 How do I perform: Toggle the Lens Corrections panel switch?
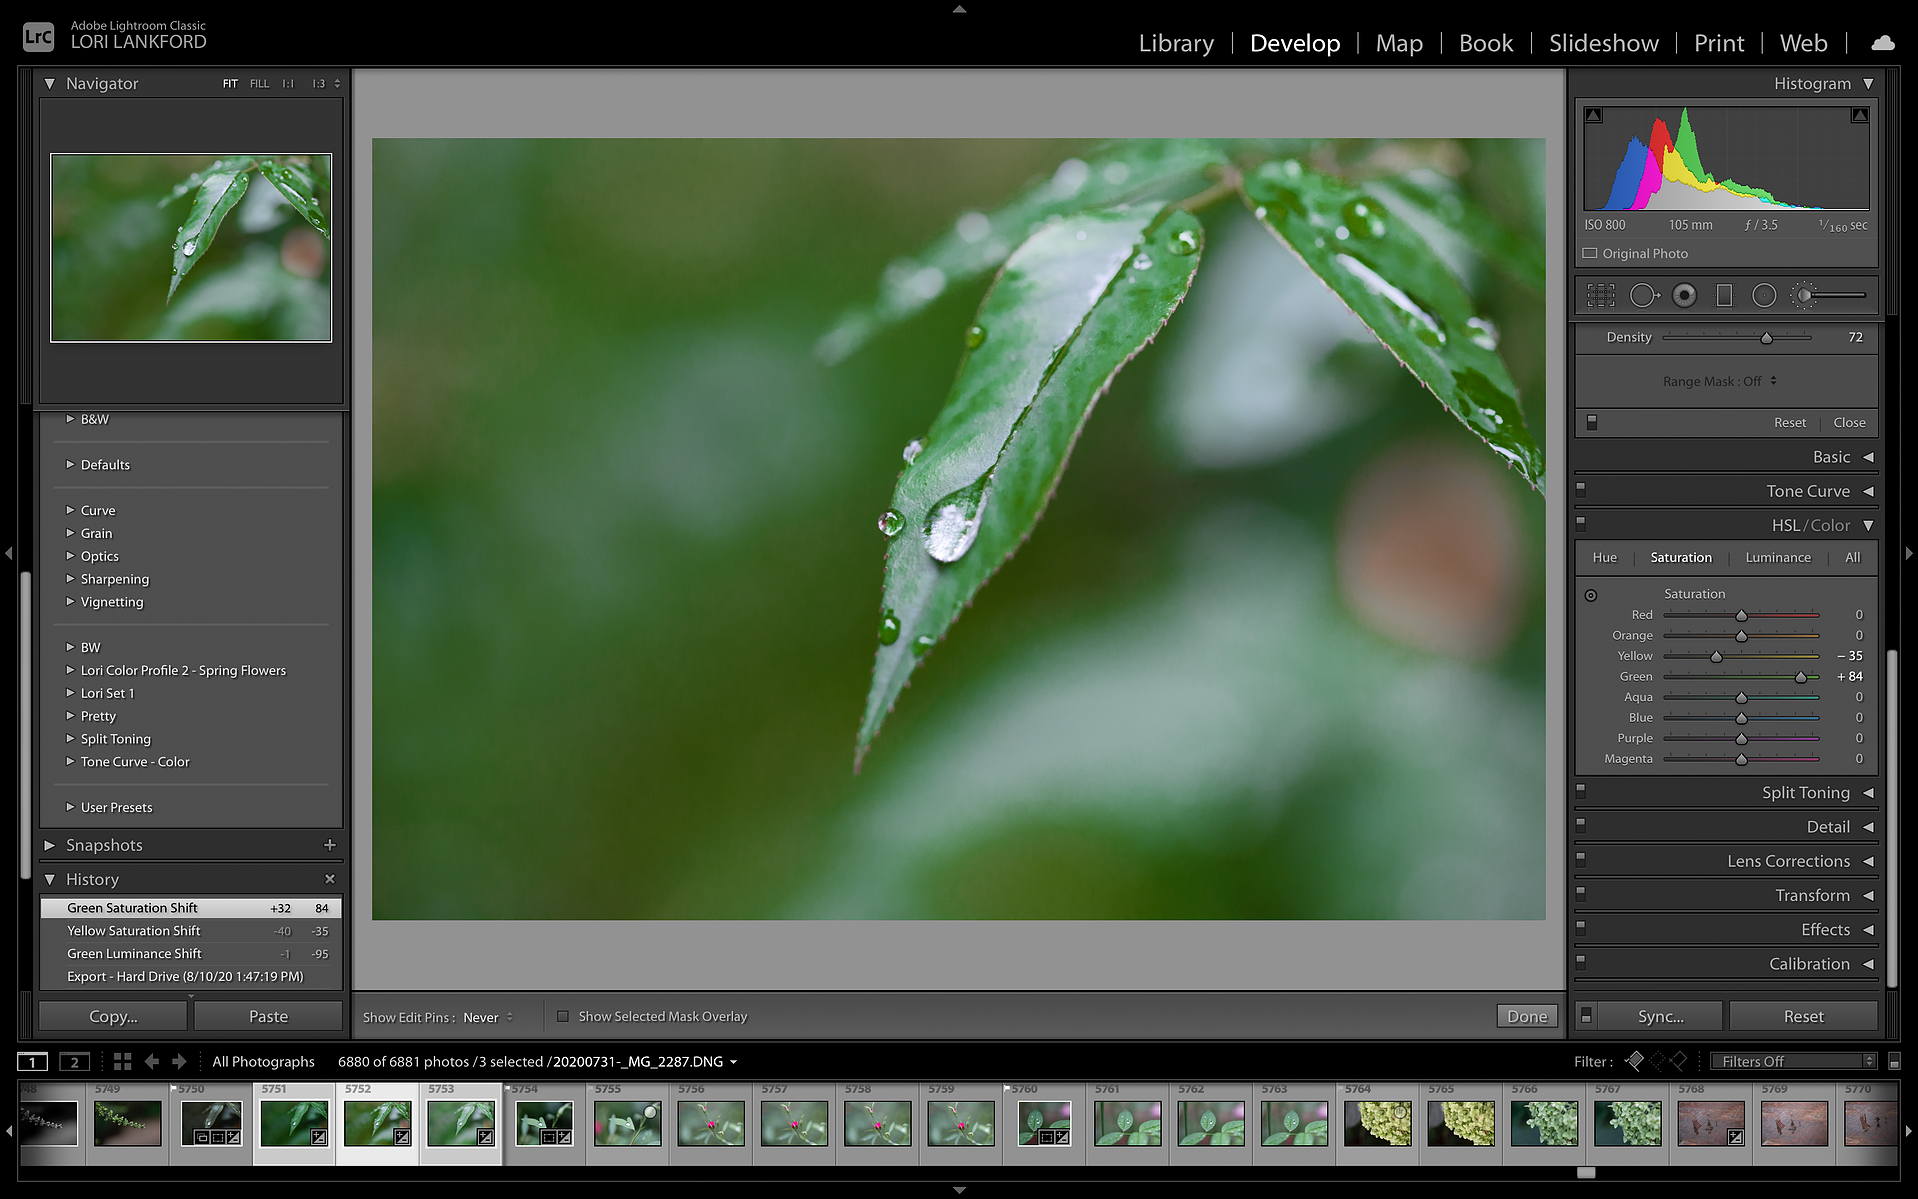[1581, 858]
